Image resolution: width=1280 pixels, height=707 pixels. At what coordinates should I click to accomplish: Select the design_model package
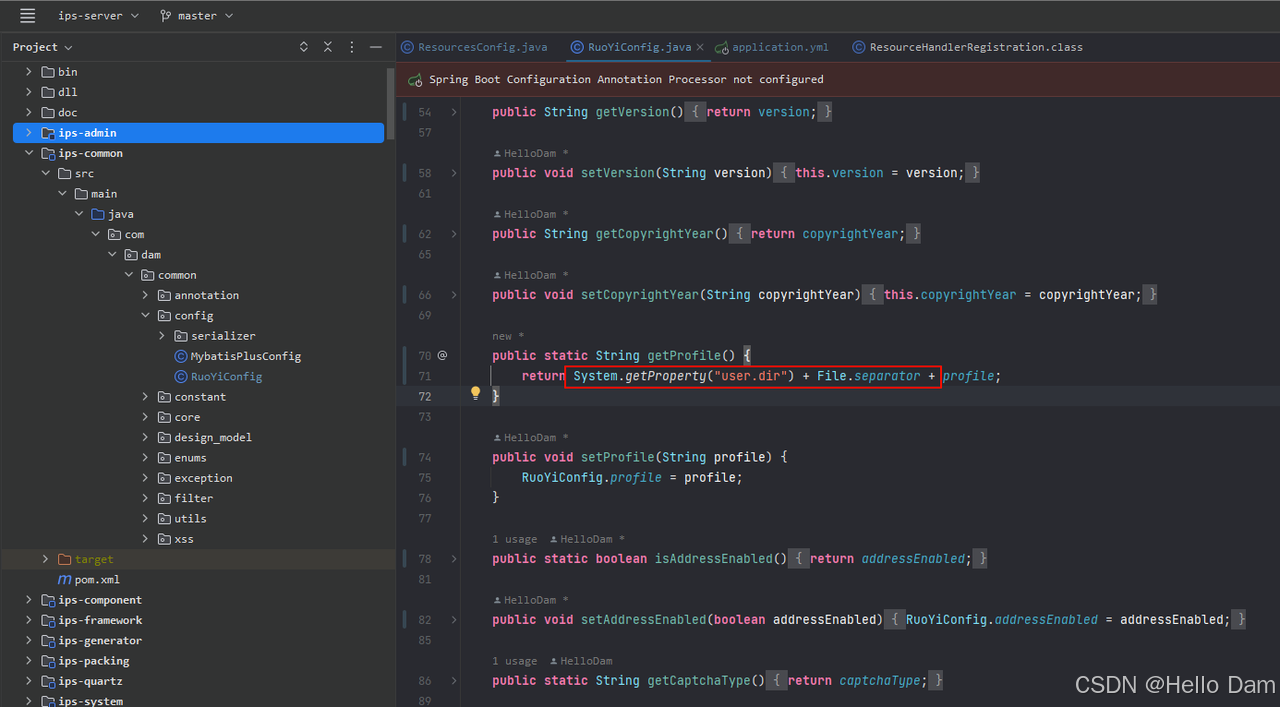(x=204, y=438)
